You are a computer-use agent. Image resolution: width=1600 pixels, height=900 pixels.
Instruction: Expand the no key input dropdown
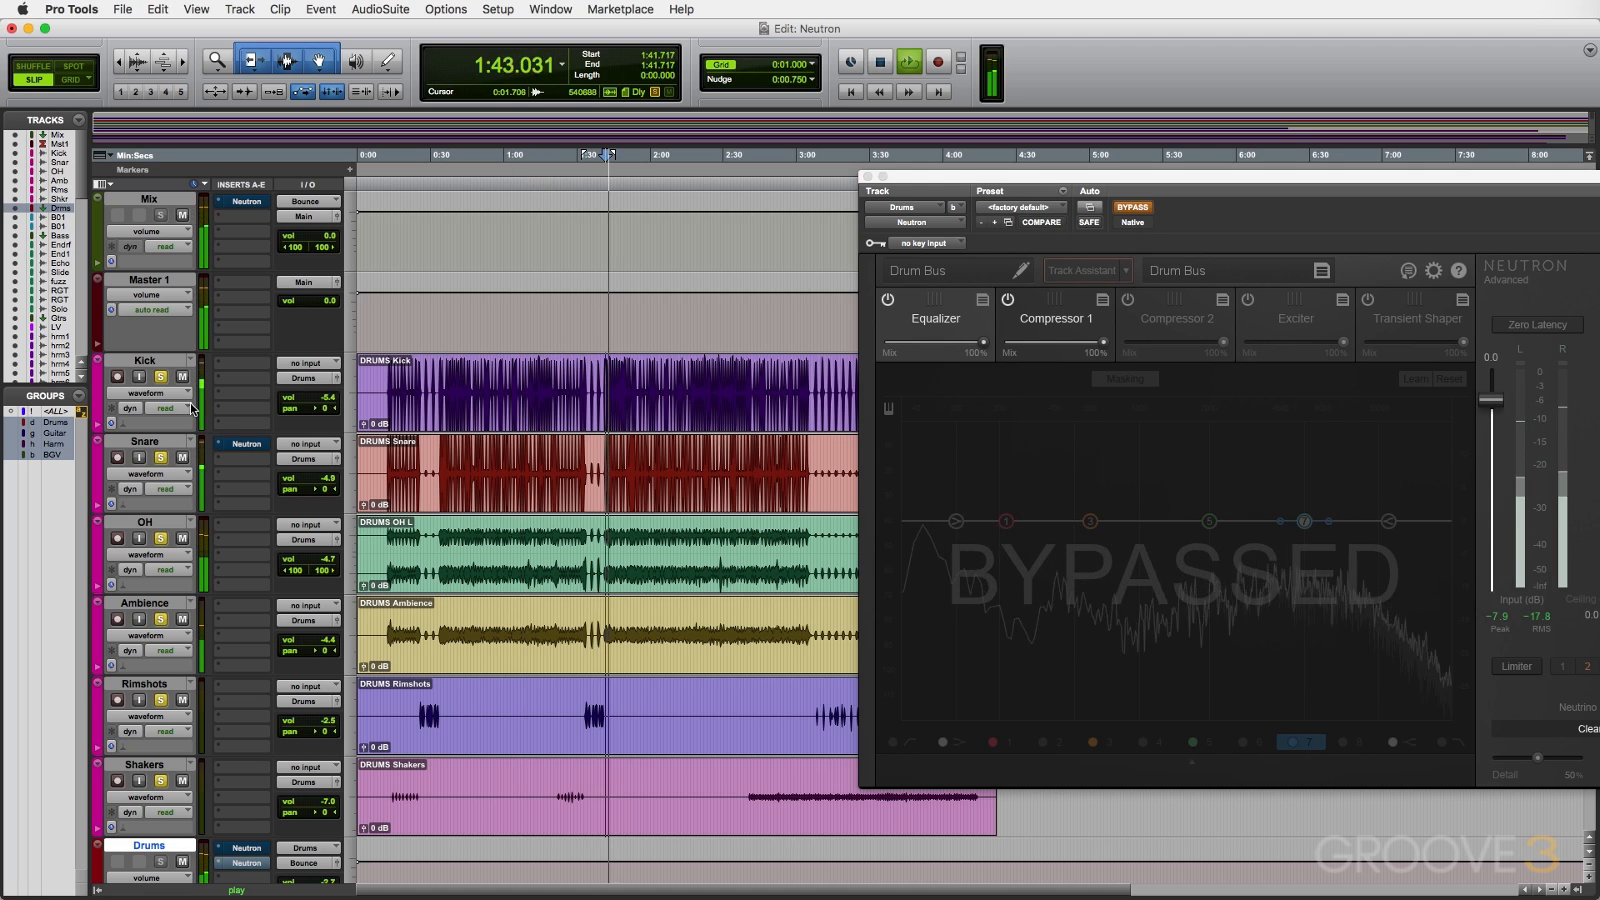coord(926,243)
